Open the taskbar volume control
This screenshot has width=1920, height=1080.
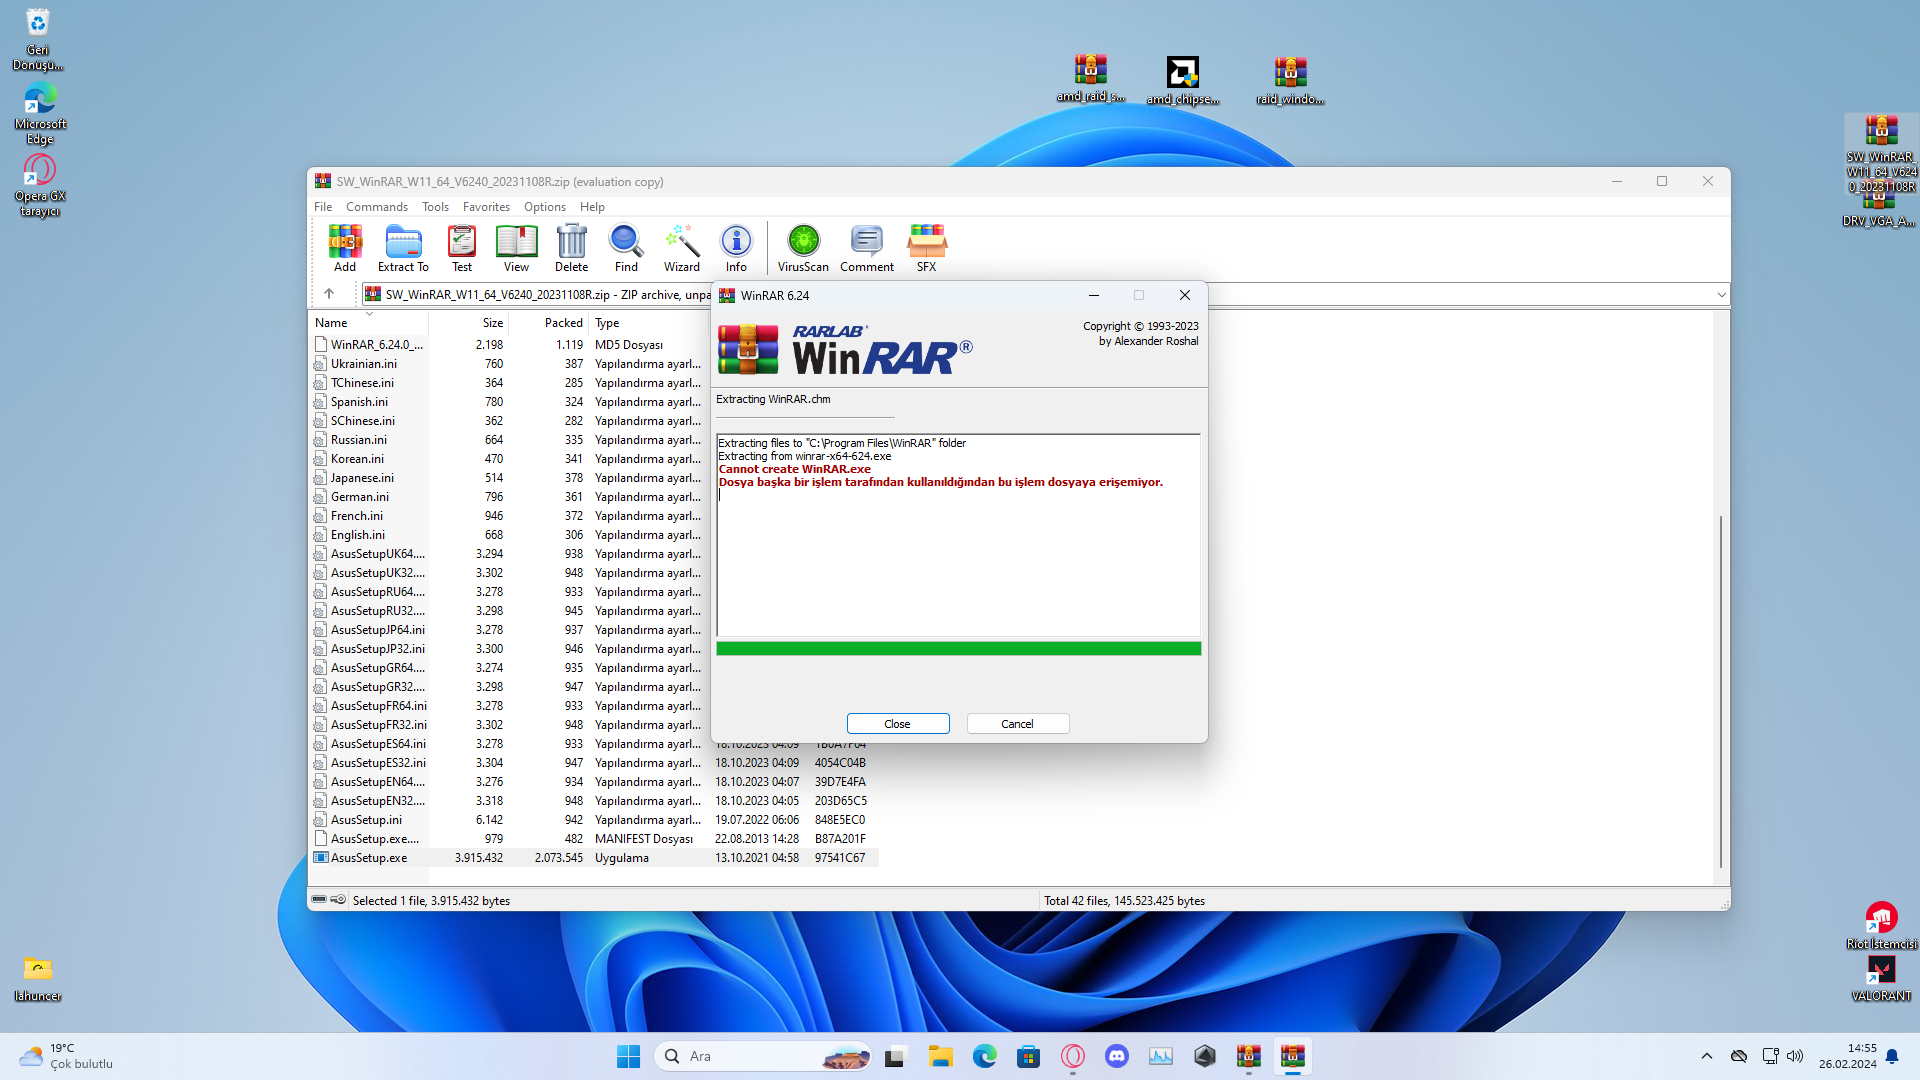tap(1795, 1056)
